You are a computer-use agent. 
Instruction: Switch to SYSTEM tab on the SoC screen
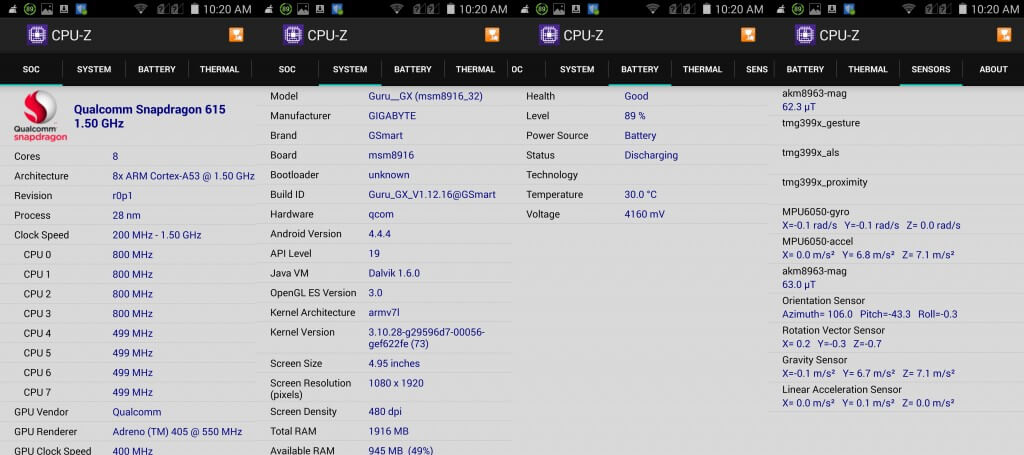(94, 69)
